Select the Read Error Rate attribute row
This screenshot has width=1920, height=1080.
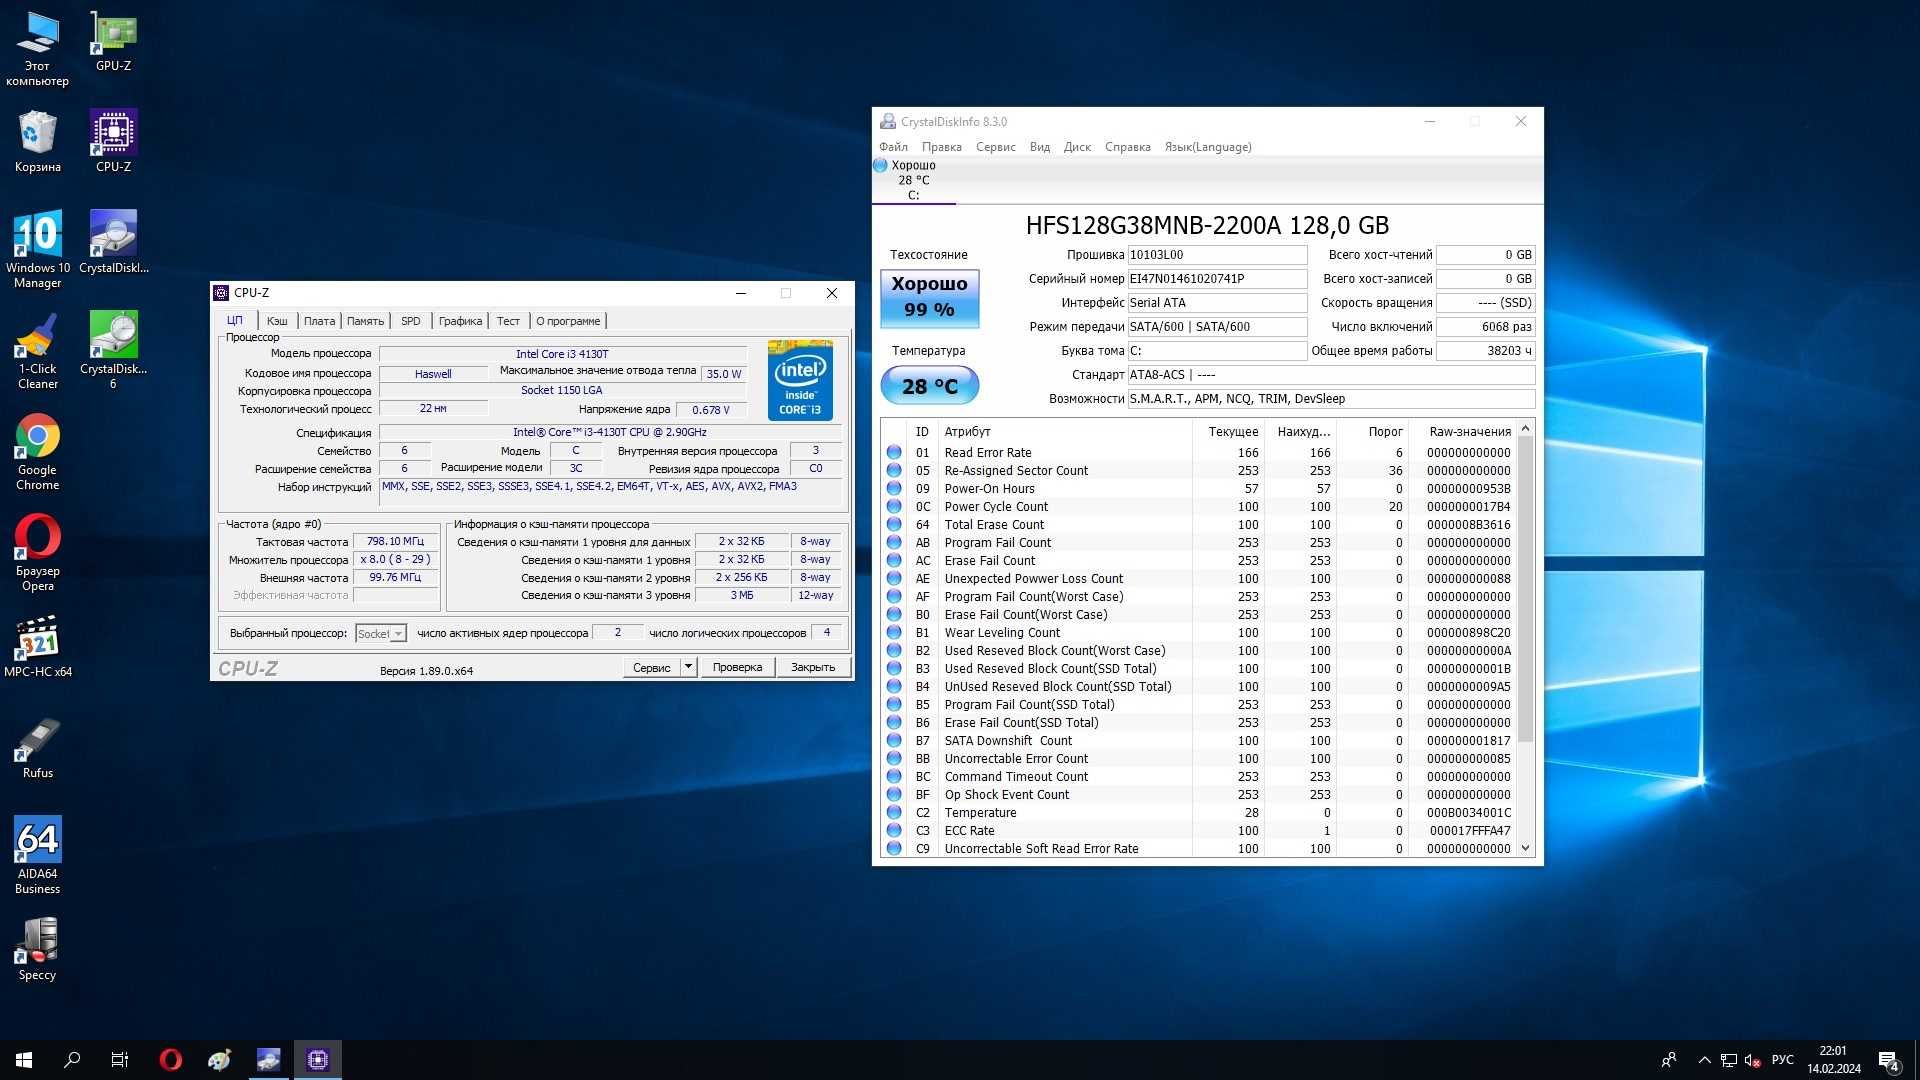pyautogui.click(x=1200, y=453)
